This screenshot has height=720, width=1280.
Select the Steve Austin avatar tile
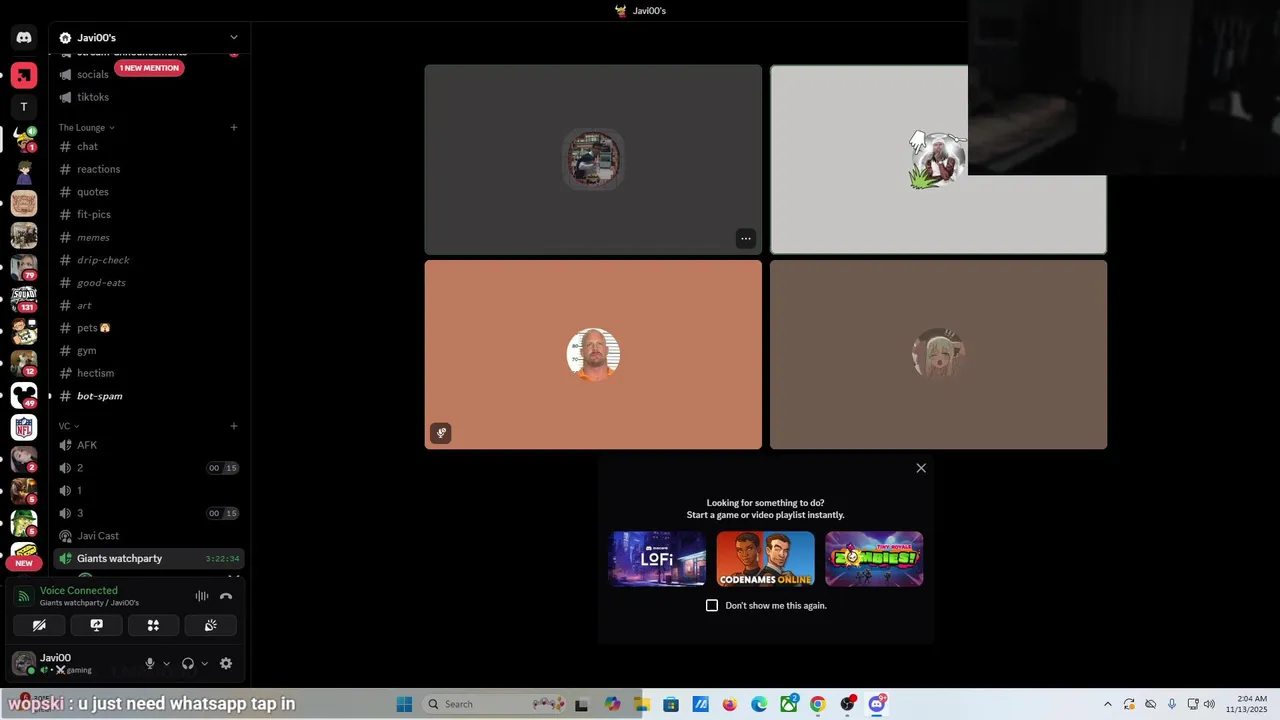click(x=593, y=355)
